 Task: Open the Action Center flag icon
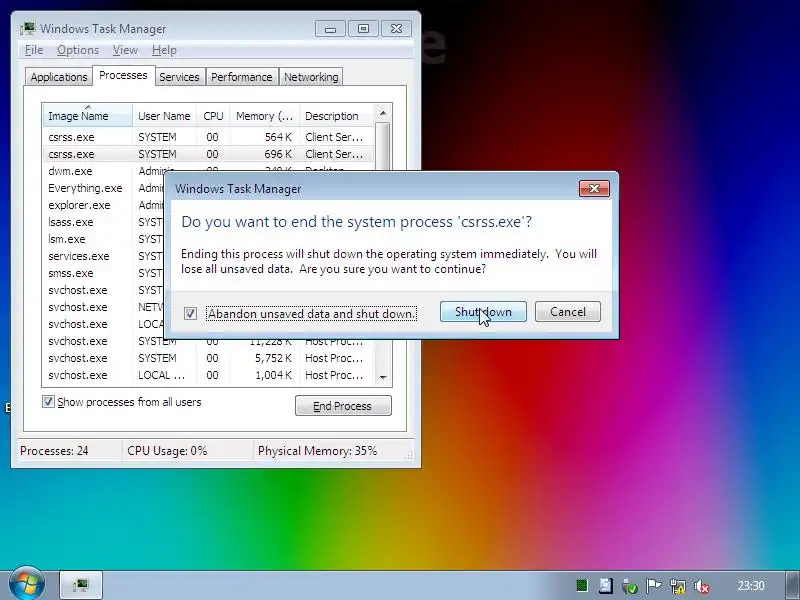click(653, 586)
